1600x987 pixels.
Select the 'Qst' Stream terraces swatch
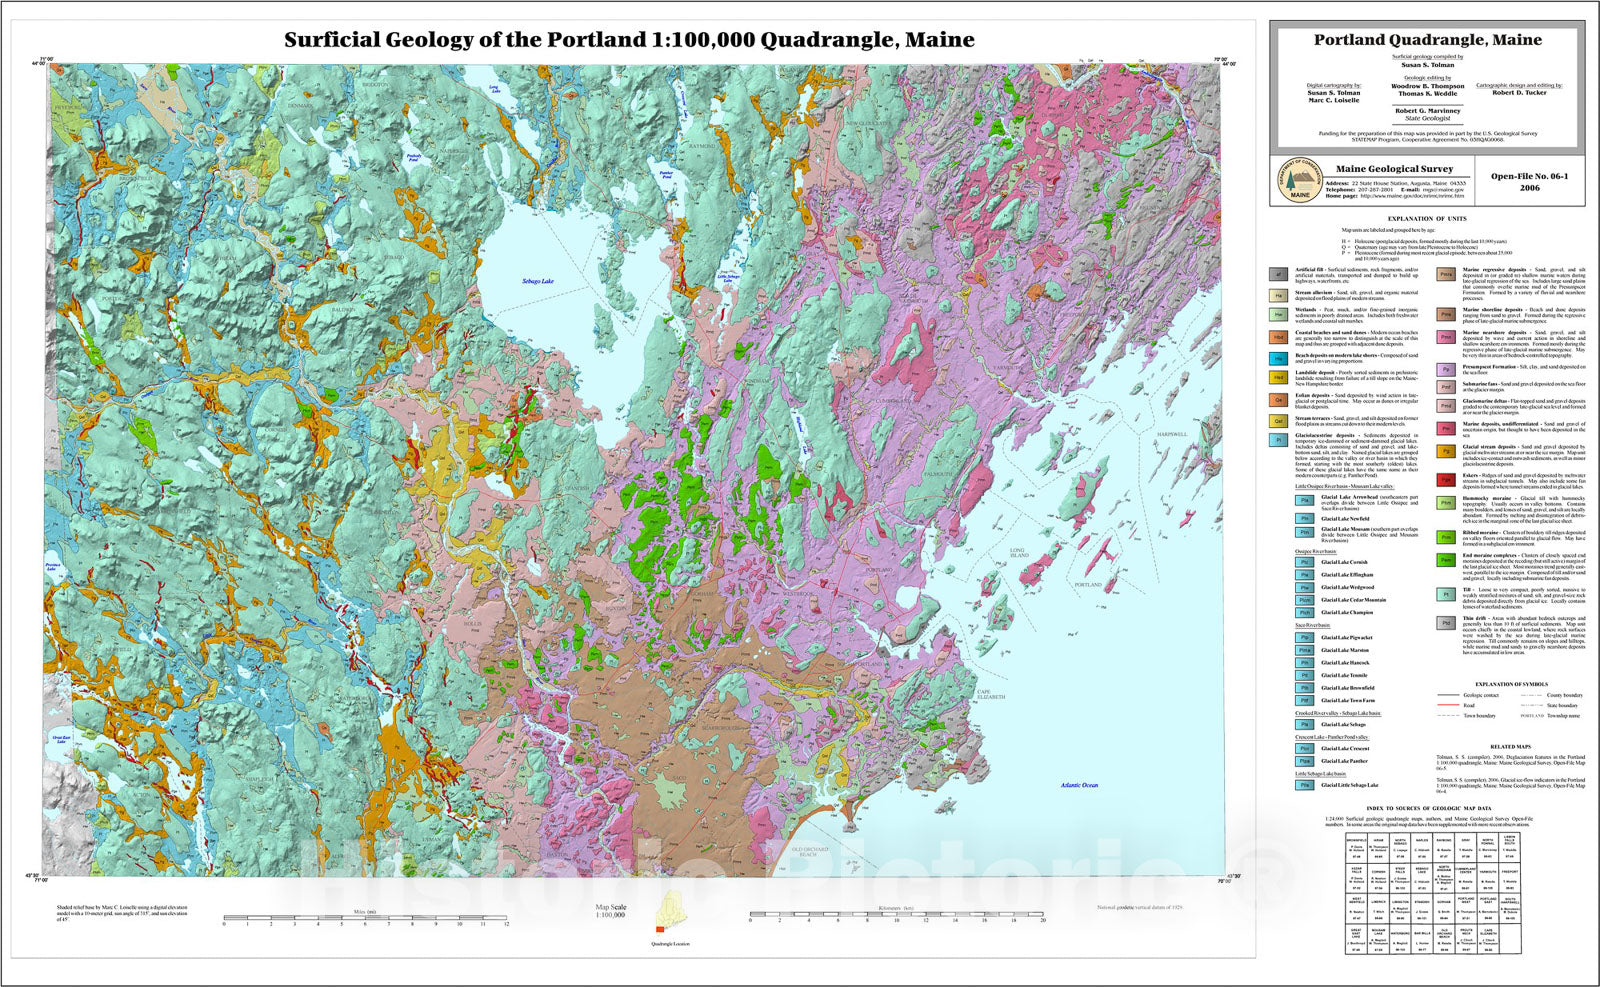click(1278, 421)
